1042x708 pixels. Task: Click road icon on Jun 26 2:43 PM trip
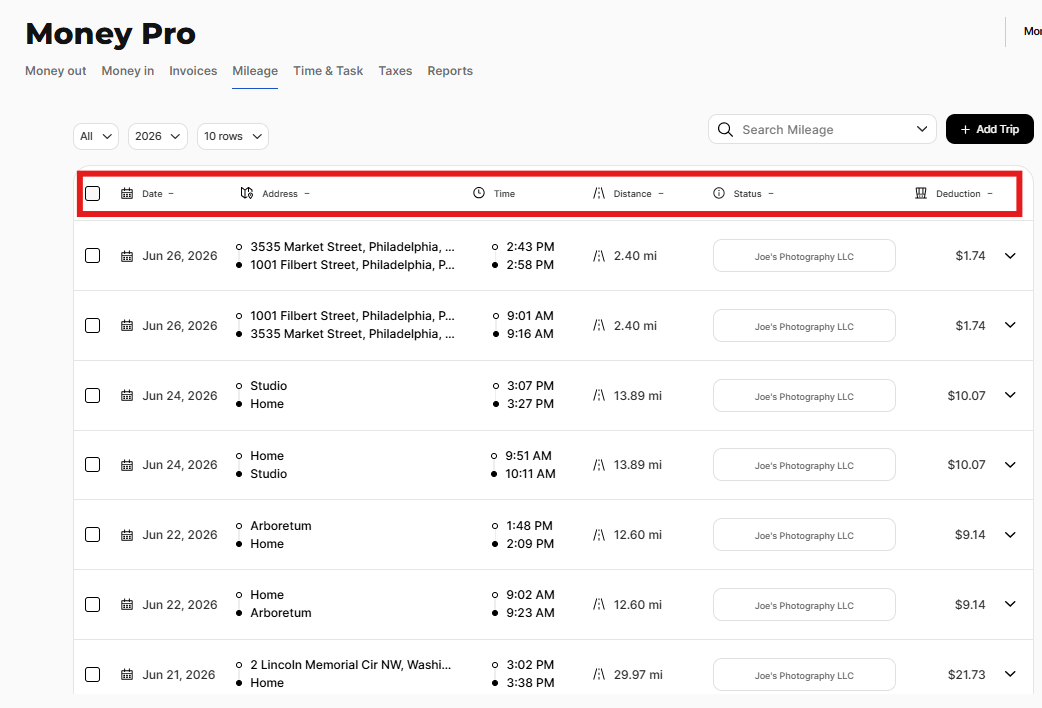point(599,256)
